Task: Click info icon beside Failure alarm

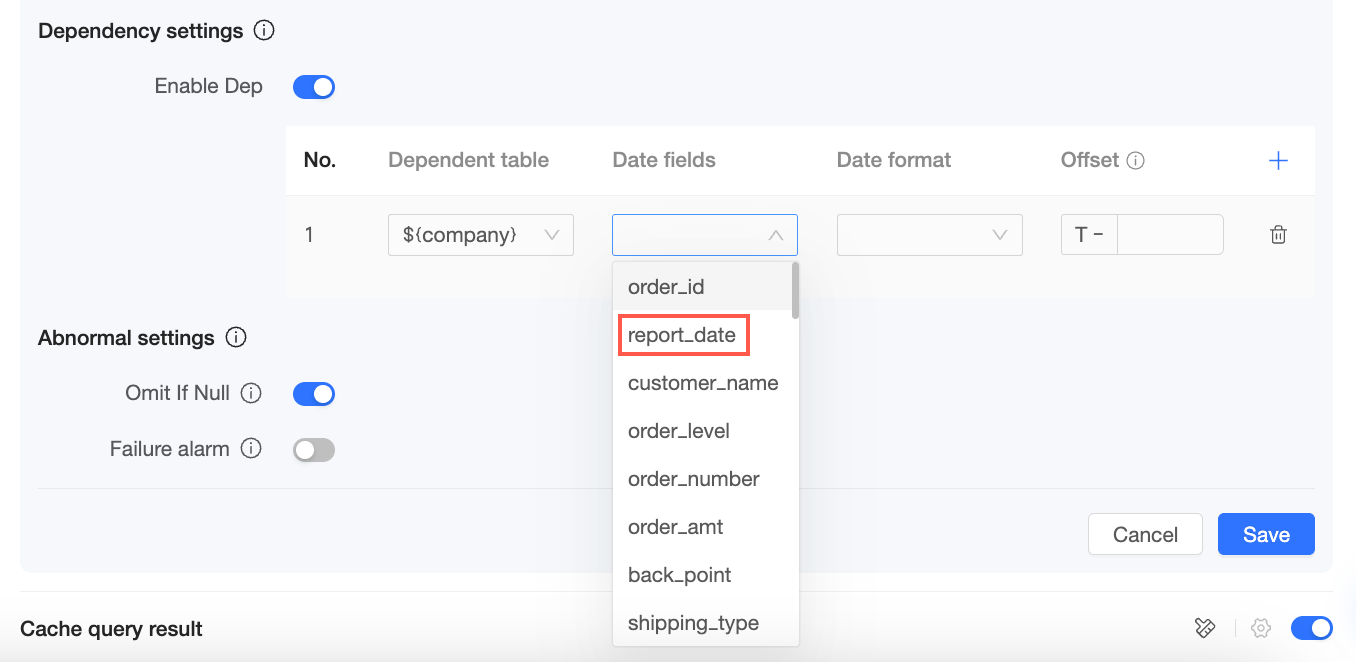Action: [x=252, y=449]
